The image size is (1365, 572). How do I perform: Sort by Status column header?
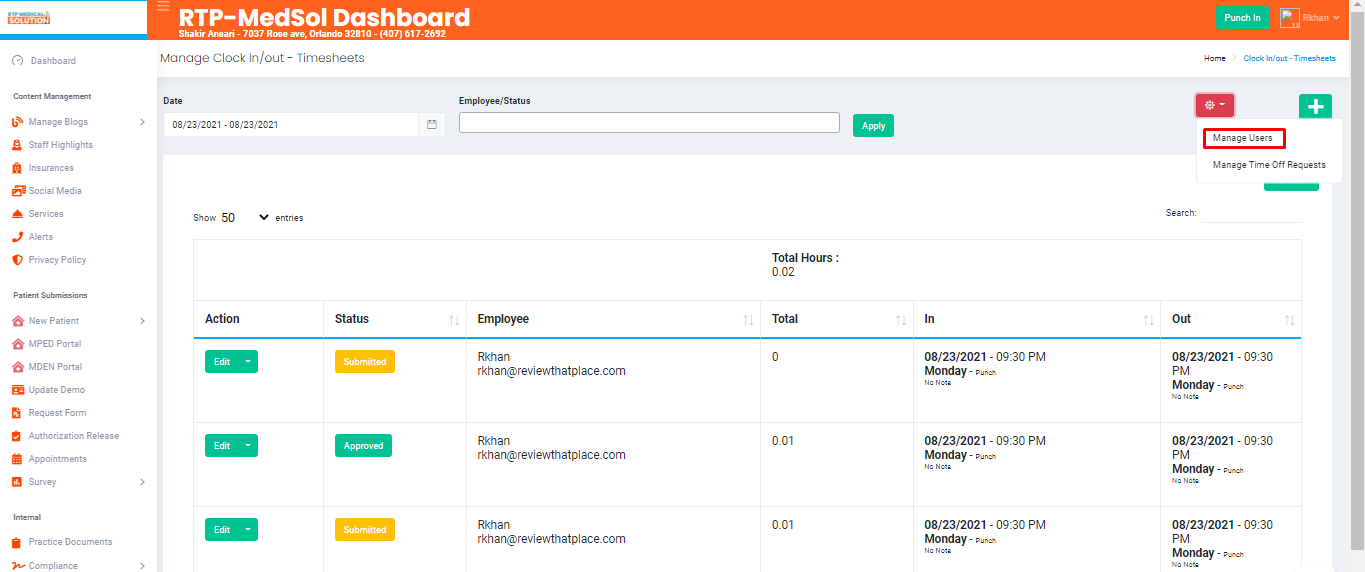(394, 319)
